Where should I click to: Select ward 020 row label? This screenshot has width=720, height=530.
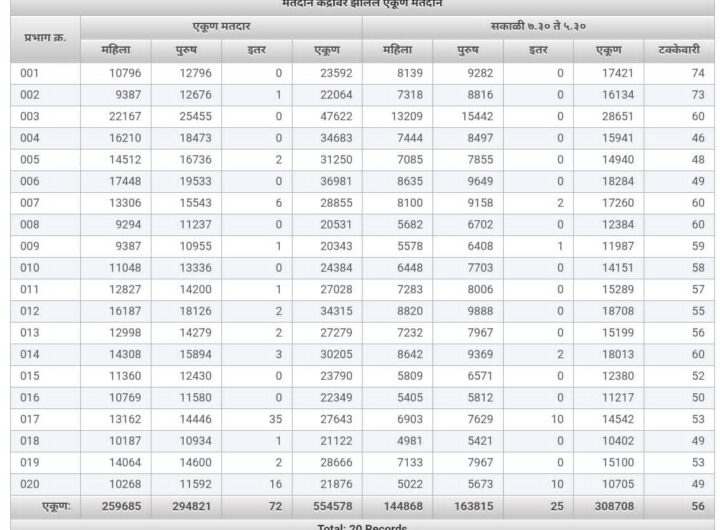(x=31, y=485)
